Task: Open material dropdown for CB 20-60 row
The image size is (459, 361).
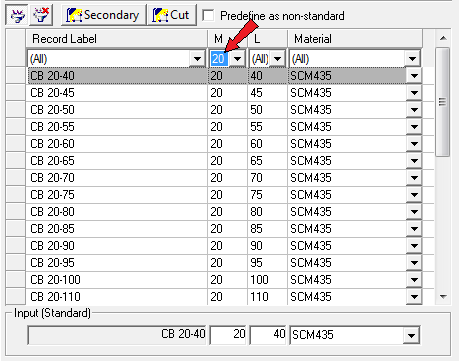Action: 414,144
